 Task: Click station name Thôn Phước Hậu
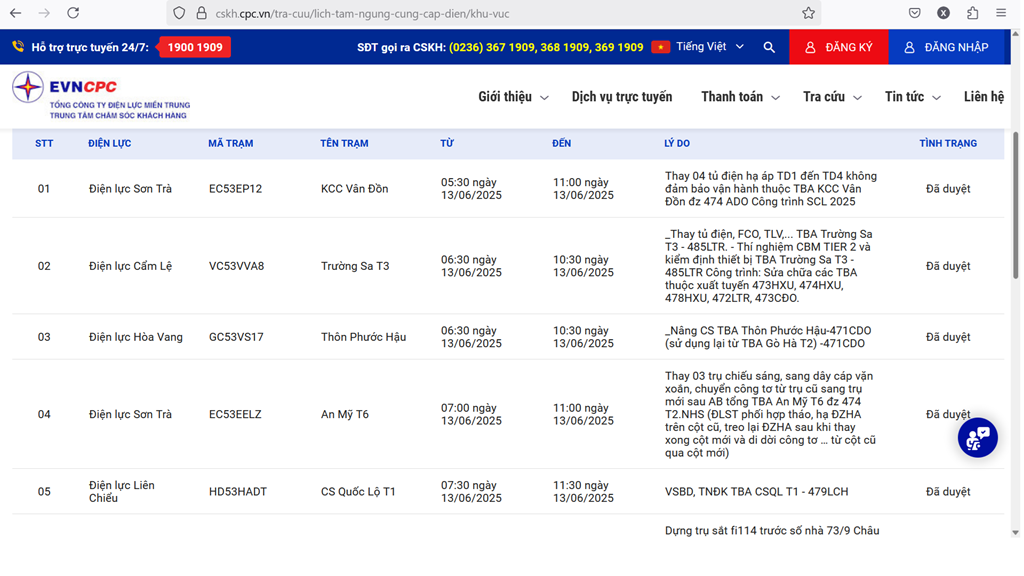coord(364,337)
